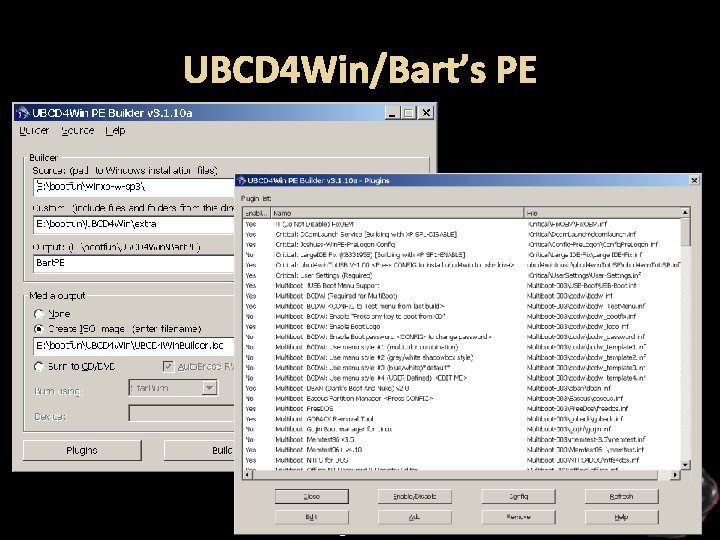Open the Help menu in the main window
This screenshot has width=720, height=540.
115,130
